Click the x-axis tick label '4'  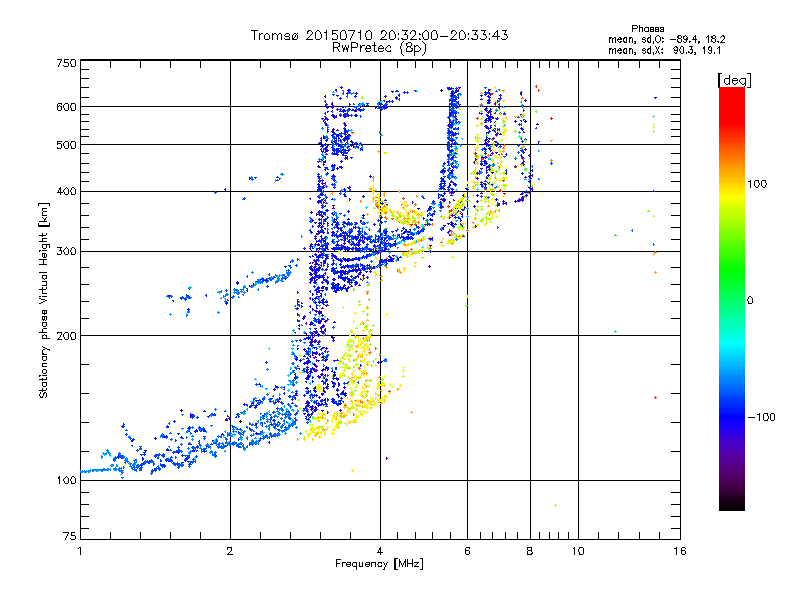coord(380,551)
